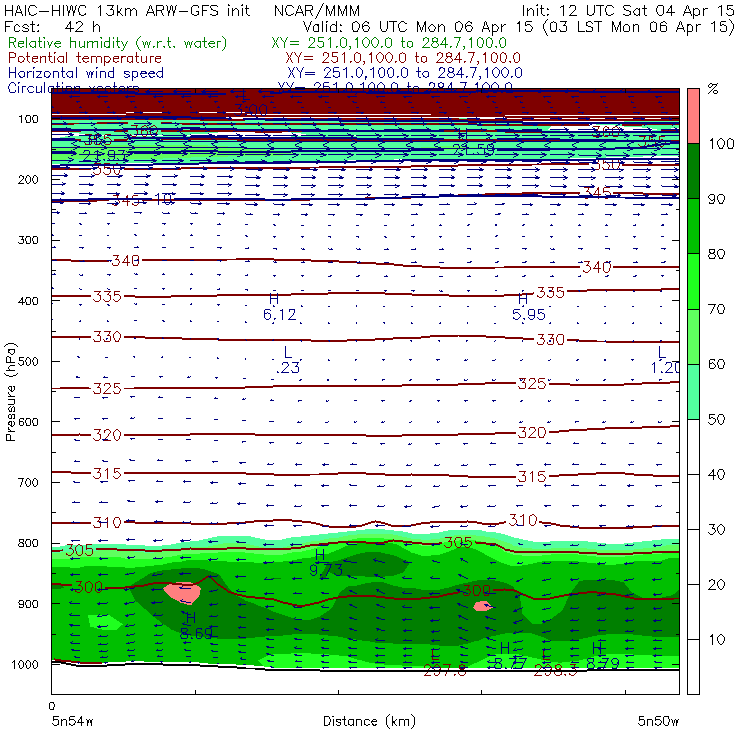The image size is (740, 740).
Task: Click the 'Potential temperature' legend label
Action: (85, 58)
